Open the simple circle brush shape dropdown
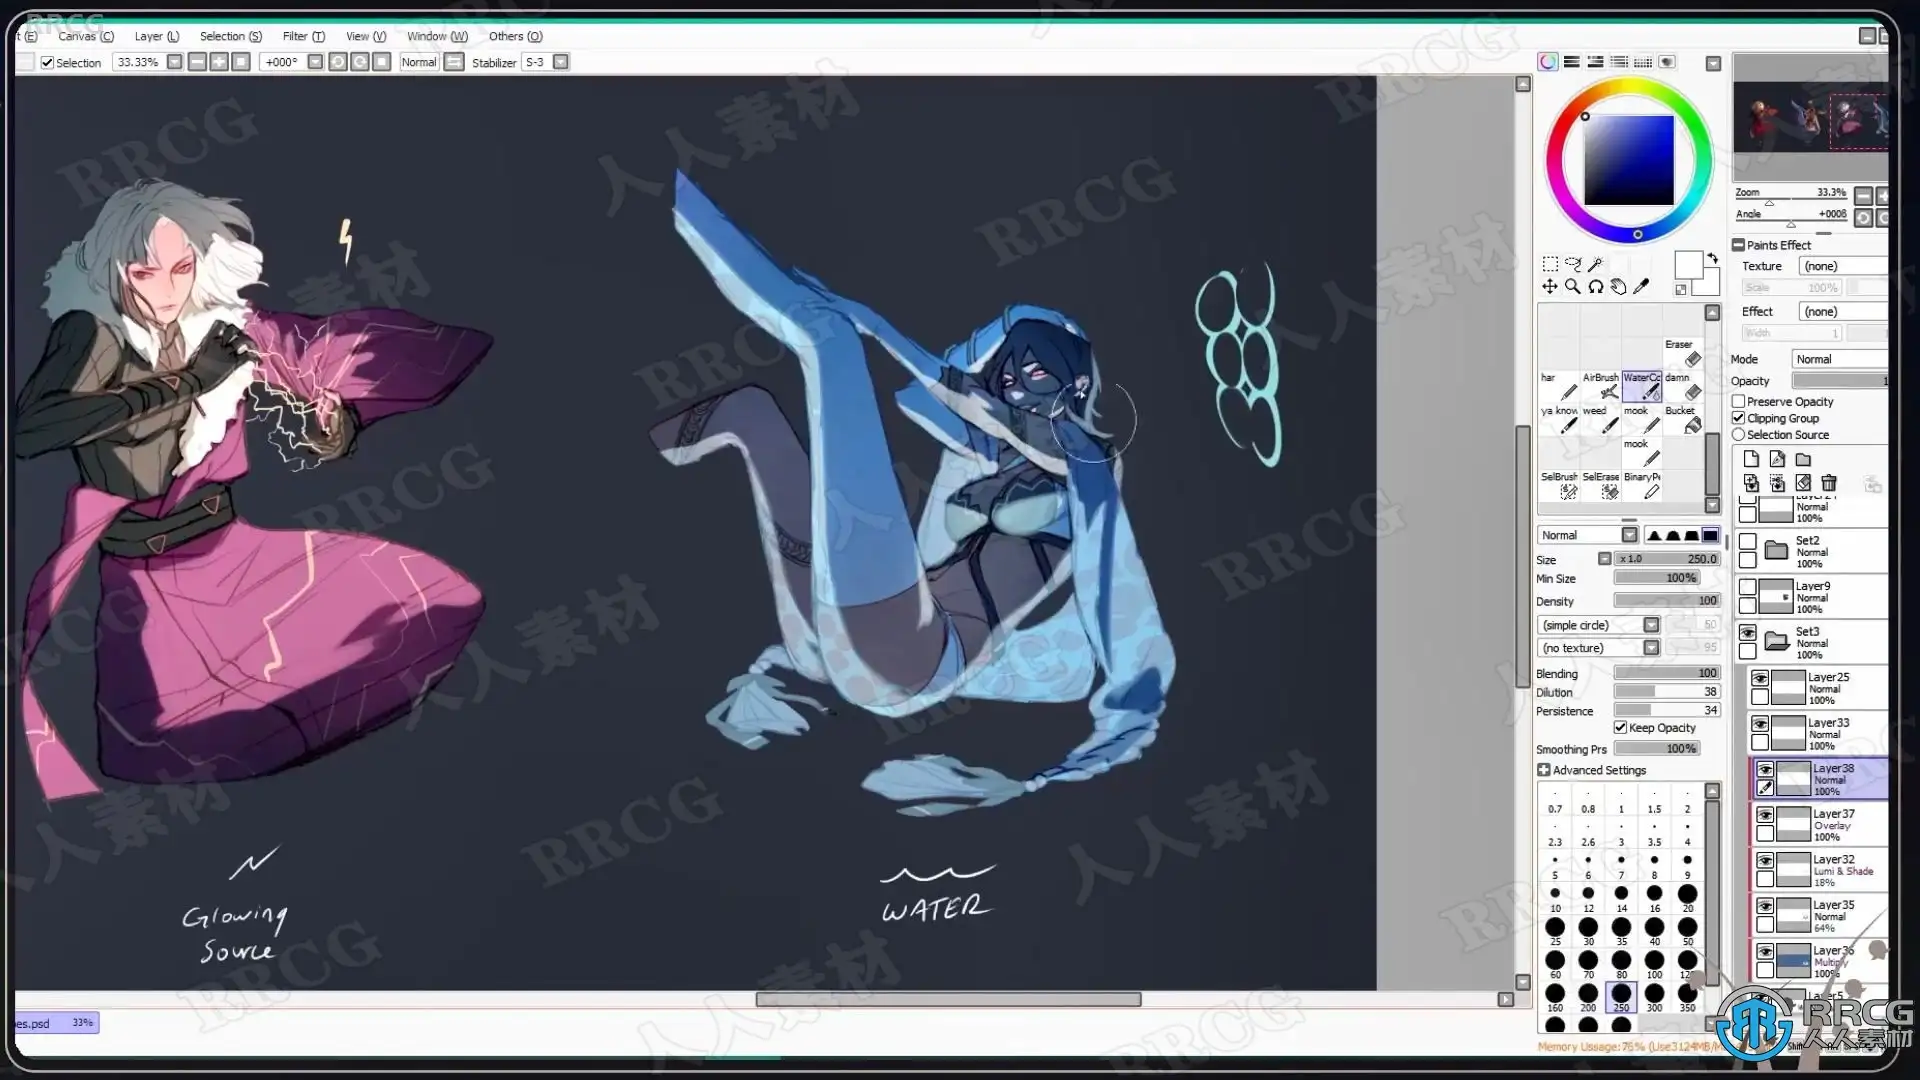Screen dimensions: 1920x1080 (x=1651, y=625)
